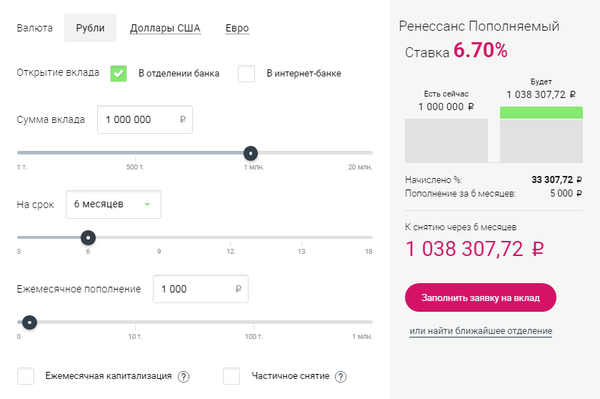This screenshot has width=600, height=399.
Task: Click green arrow in term dropdown
Action: [x=147, y=204]
